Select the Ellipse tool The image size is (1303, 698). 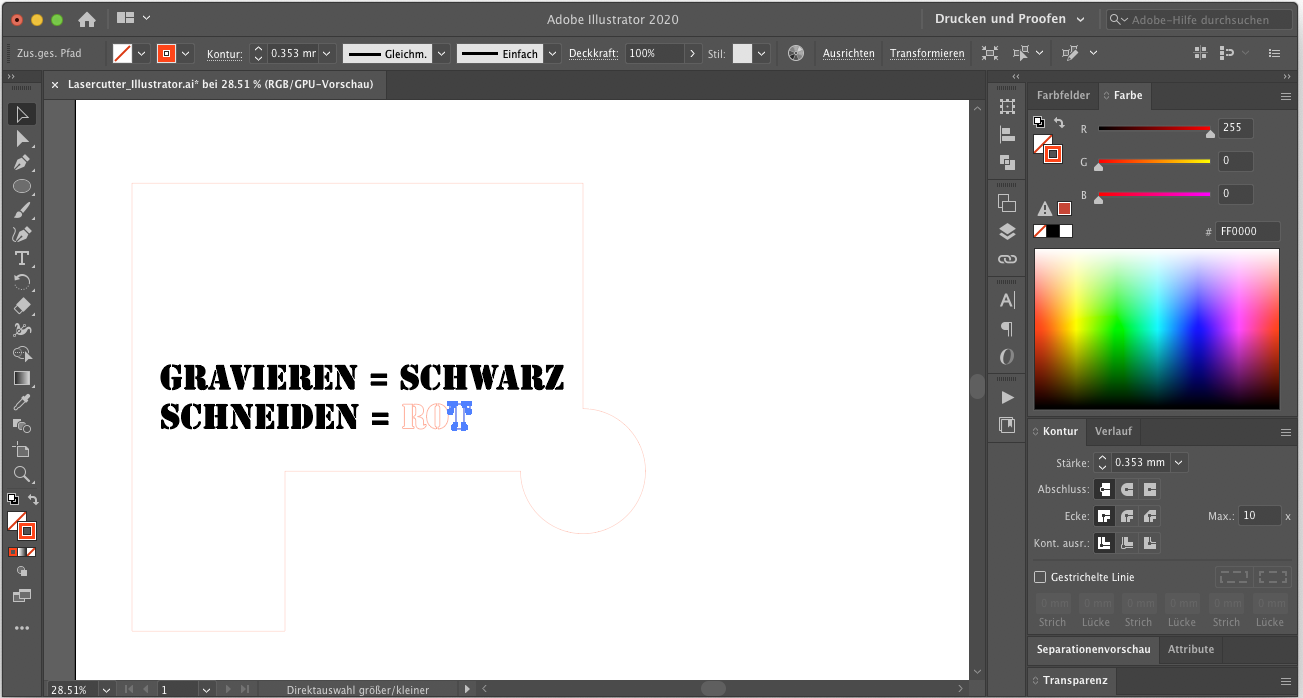click(x=22, y=186)
